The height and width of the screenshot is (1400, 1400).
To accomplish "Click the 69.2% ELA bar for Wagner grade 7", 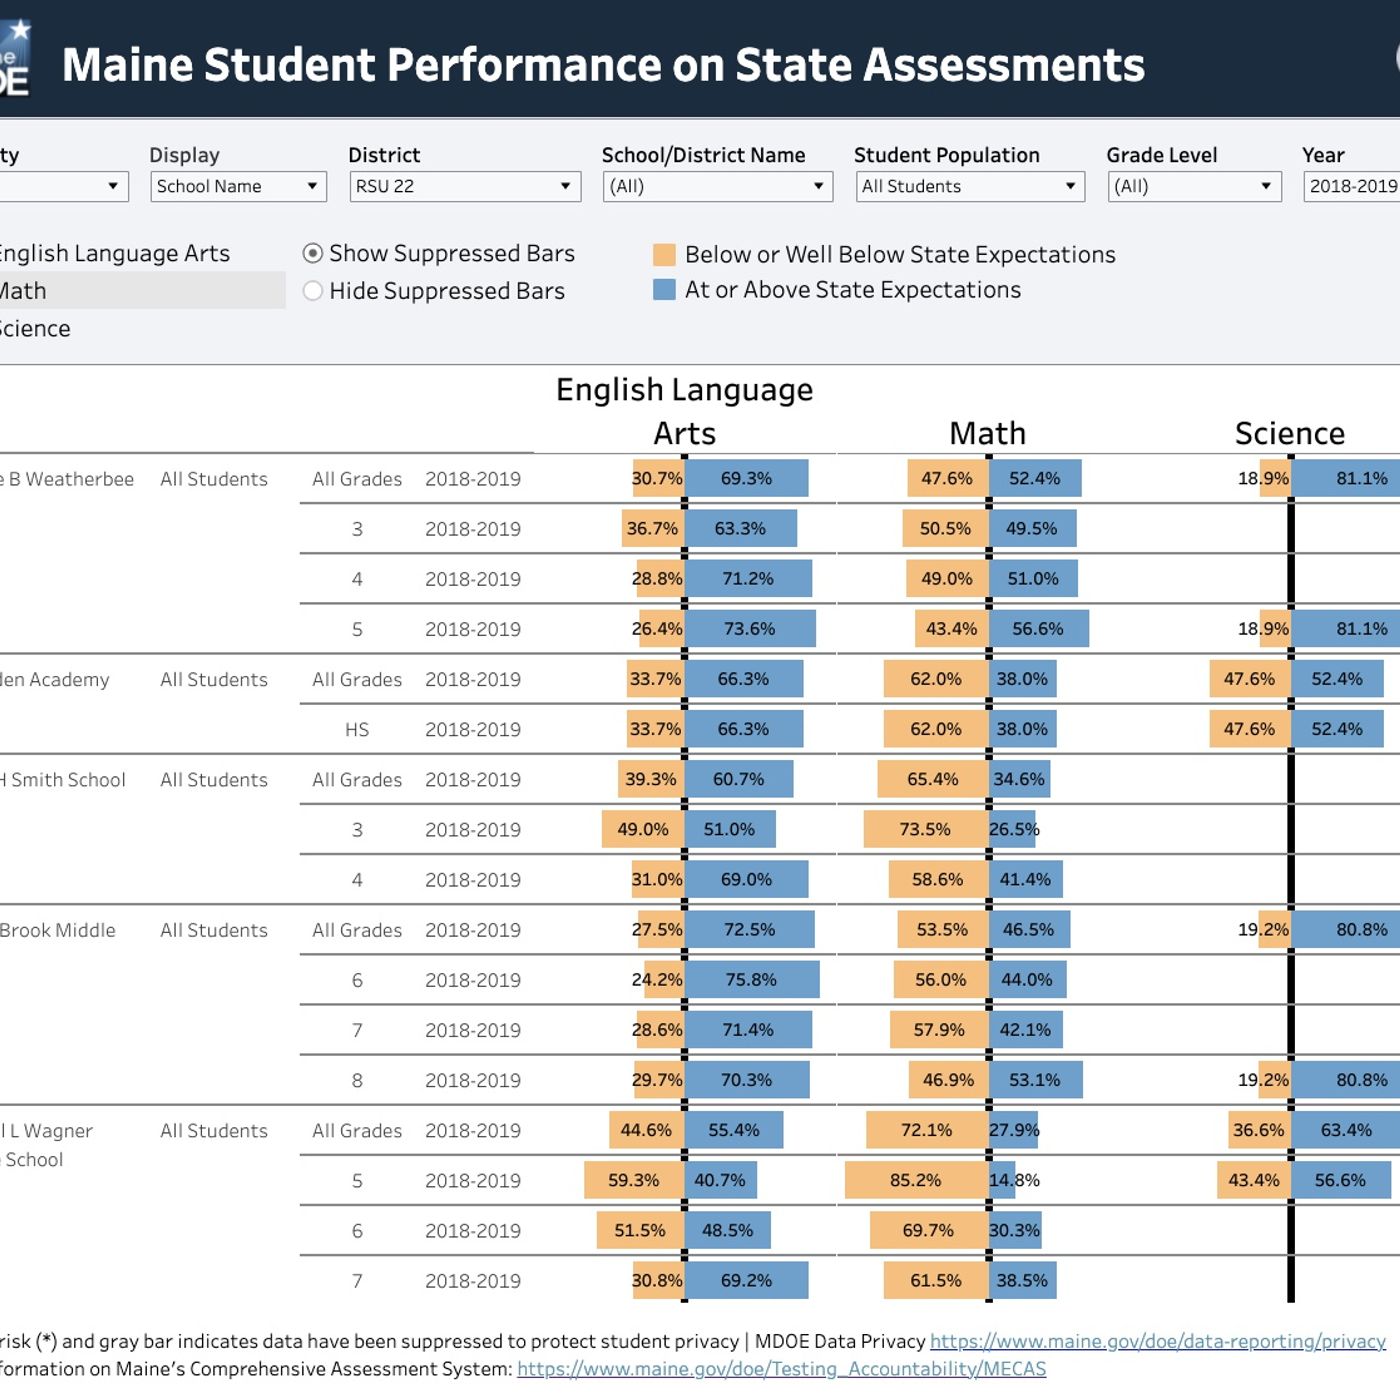I will [x=747, y=1280].
